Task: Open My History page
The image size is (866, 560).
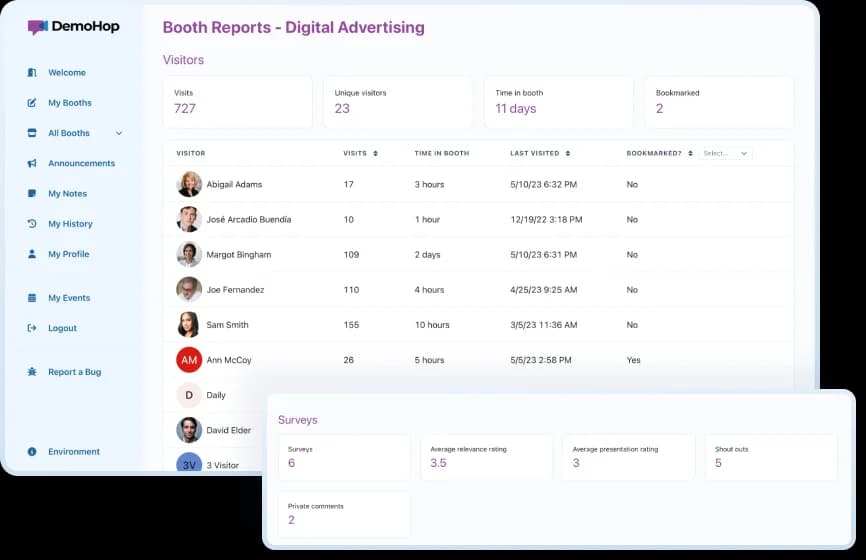Action: coord(70,224)
